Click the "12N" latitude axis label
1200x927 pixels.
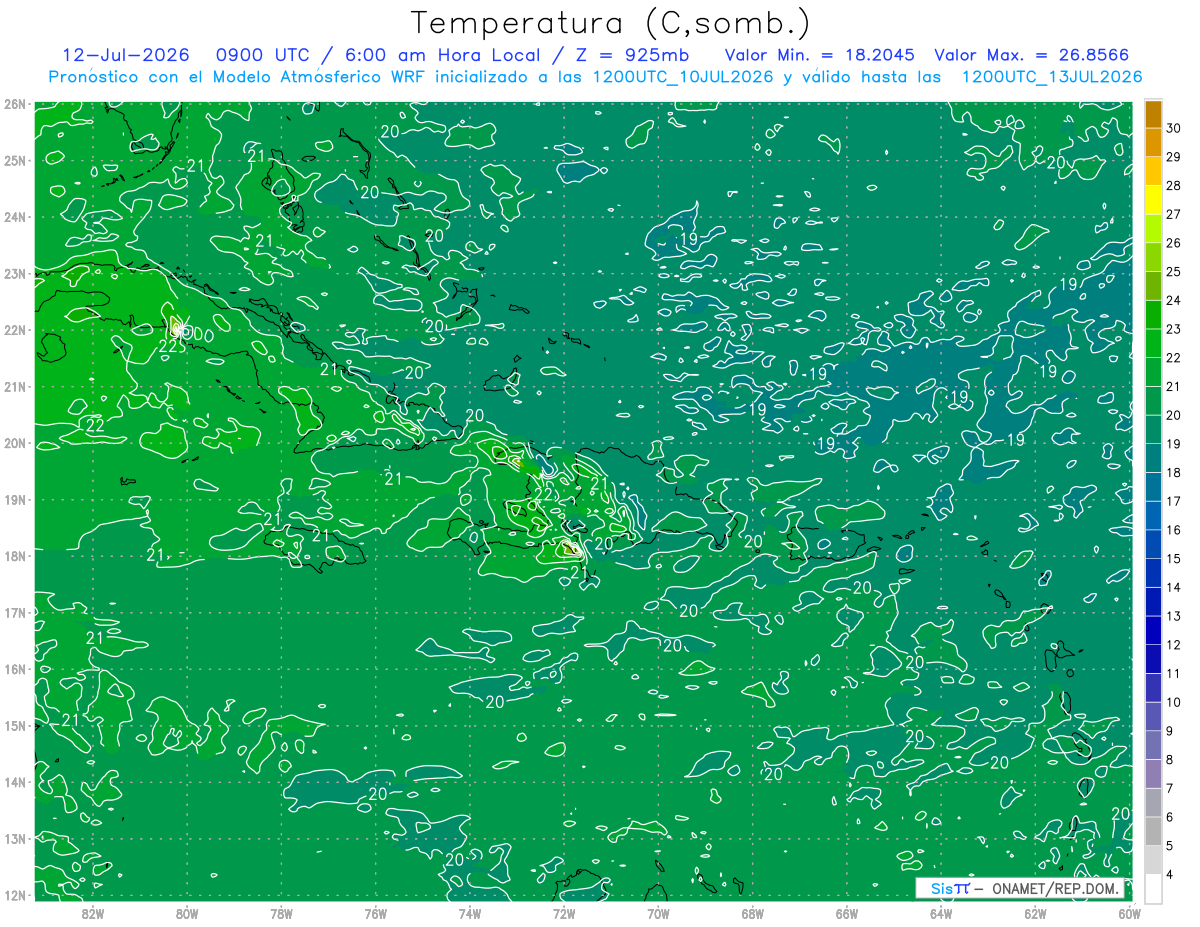tap(14, 895)
